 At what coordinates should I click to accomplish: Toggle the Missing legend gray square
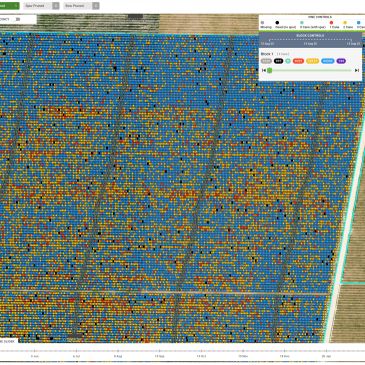pyautogui.click(x=262, y=23)
